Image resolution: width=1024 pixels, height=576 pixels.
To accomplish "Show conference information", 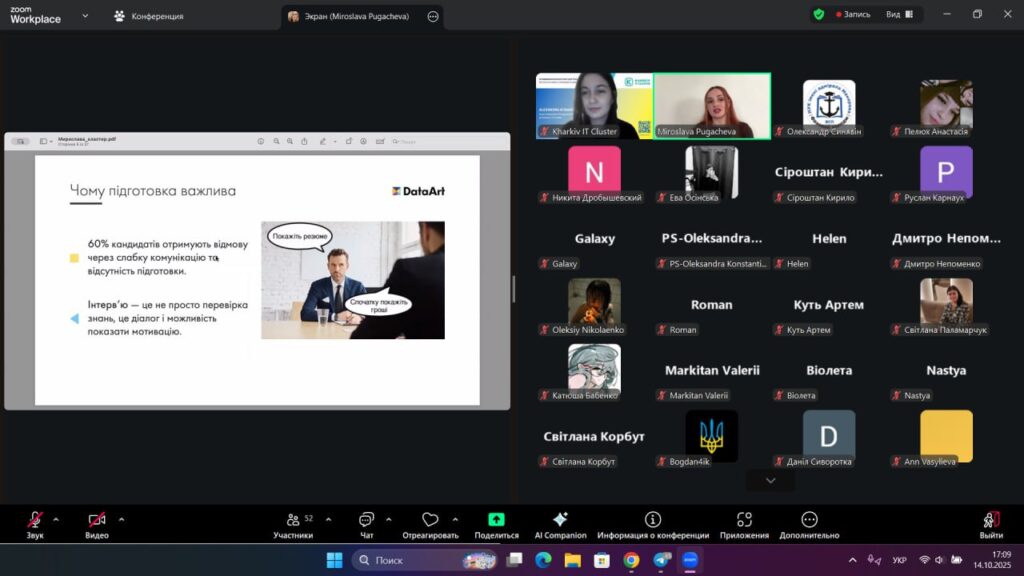I will pos(652,525).
